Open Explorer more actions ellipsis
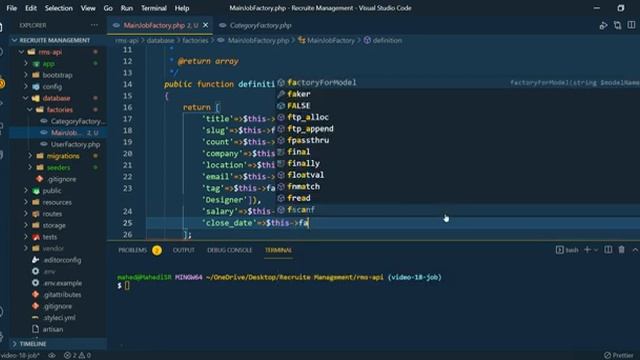The width and height of the screenshot is (640, 360). coord(94,25)
